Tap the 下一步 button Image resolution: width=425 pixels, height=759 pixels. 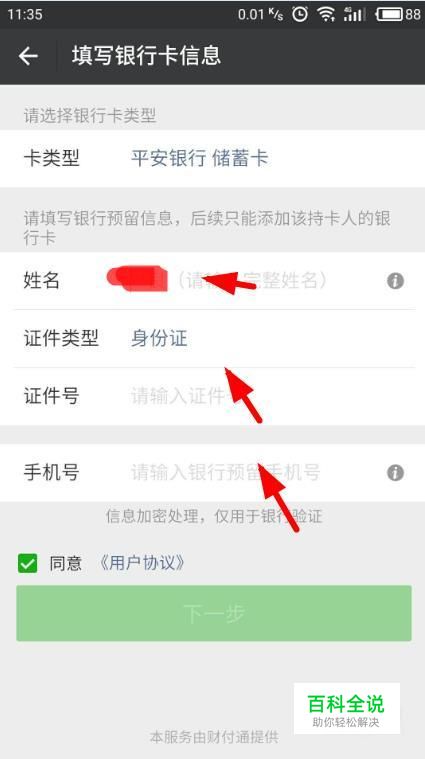[x=214, y=614]
